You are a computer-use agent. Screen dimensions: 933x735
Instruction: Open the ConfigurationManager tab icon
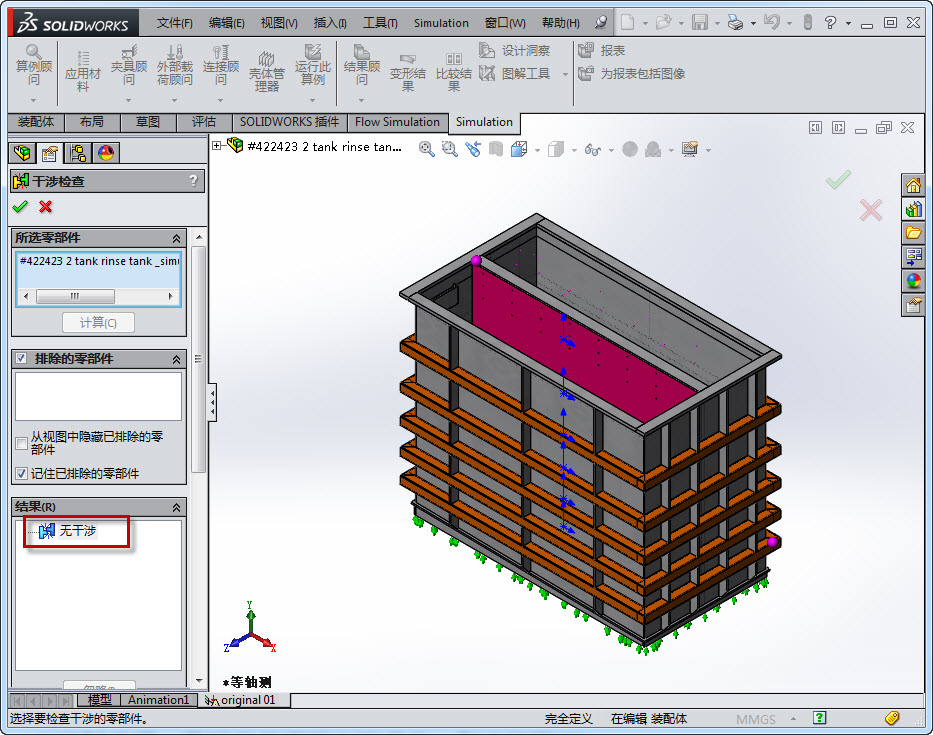(77, 153)
